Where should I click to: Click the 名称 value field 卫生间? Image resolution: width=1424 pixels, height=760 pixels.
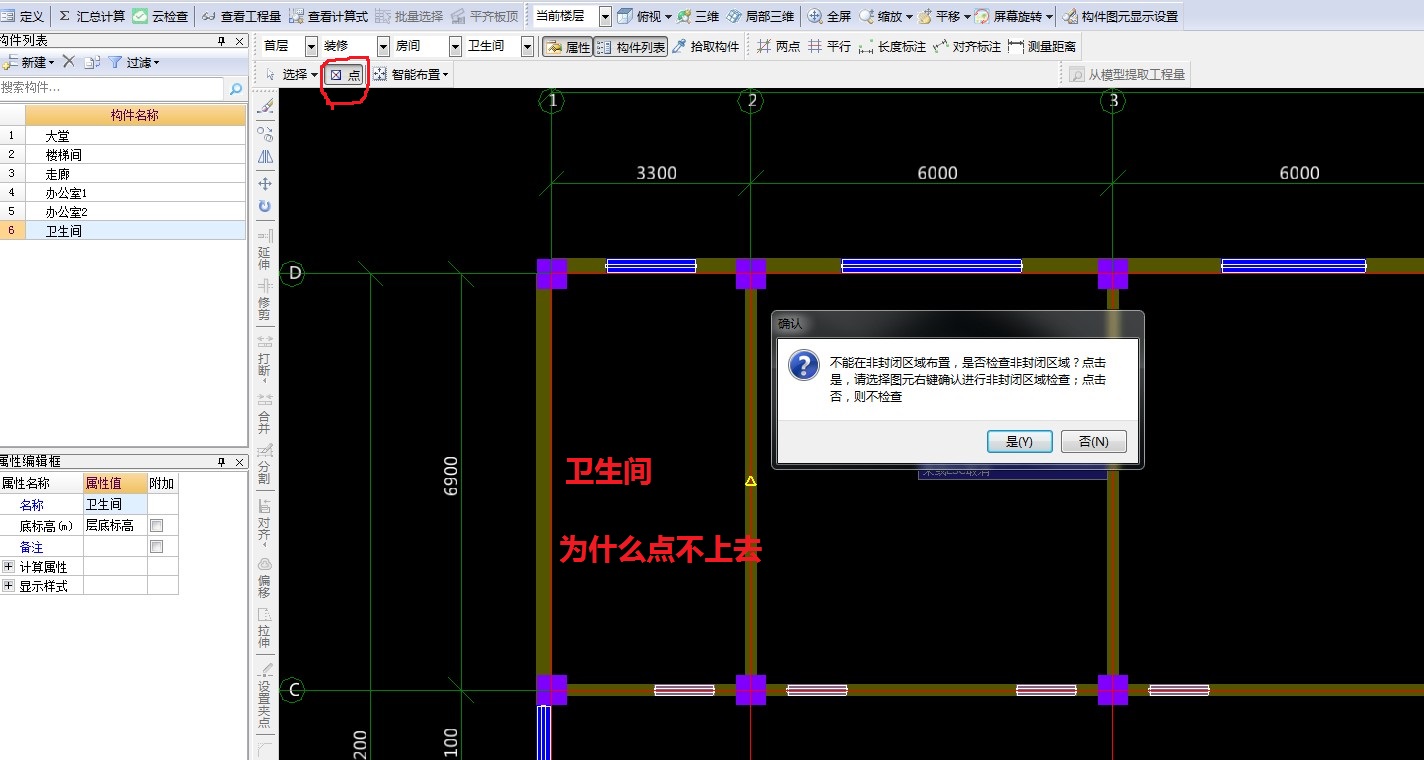(x=115, y=505)
